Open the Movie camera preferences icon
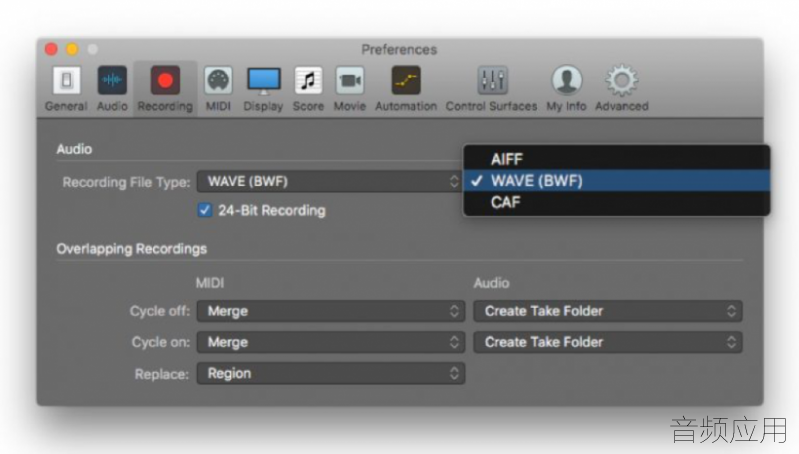799x454 pixels. (350, 81)
